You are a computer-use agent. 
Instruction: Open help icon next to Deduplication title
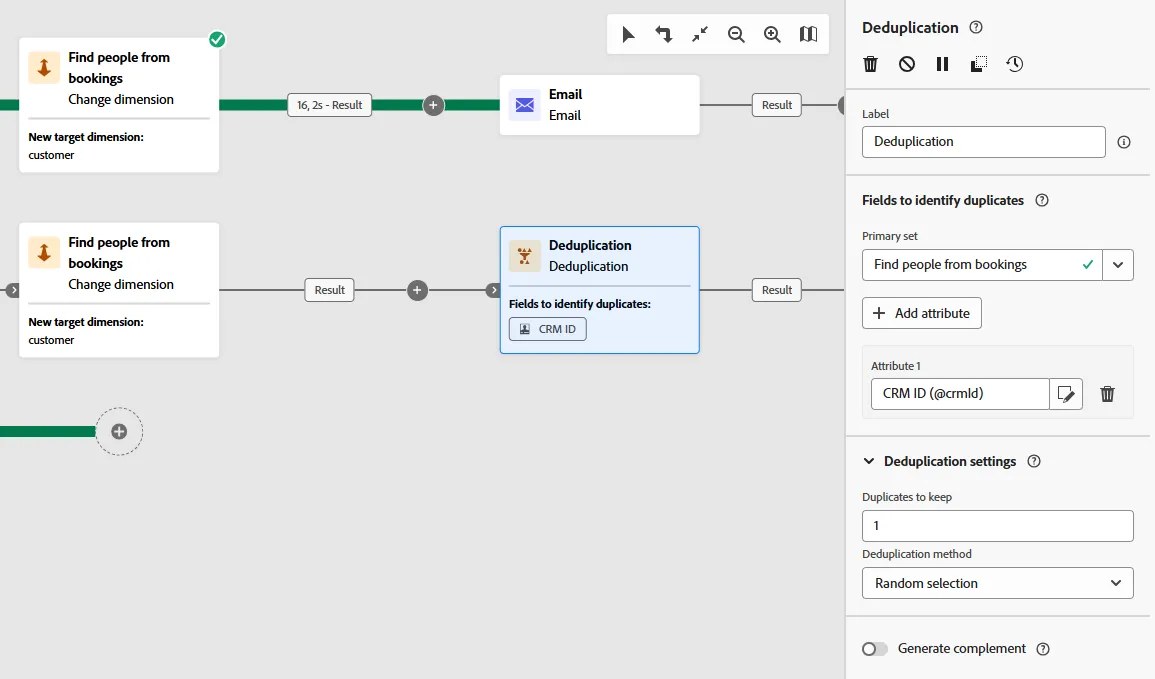(x=976, y=27)
